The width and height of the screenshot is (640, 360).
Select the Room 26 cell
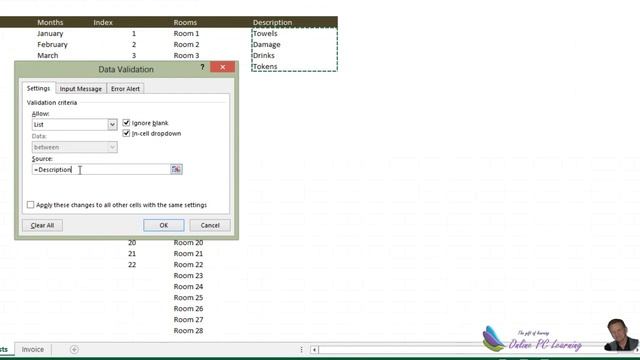click(x=188, y=309)
